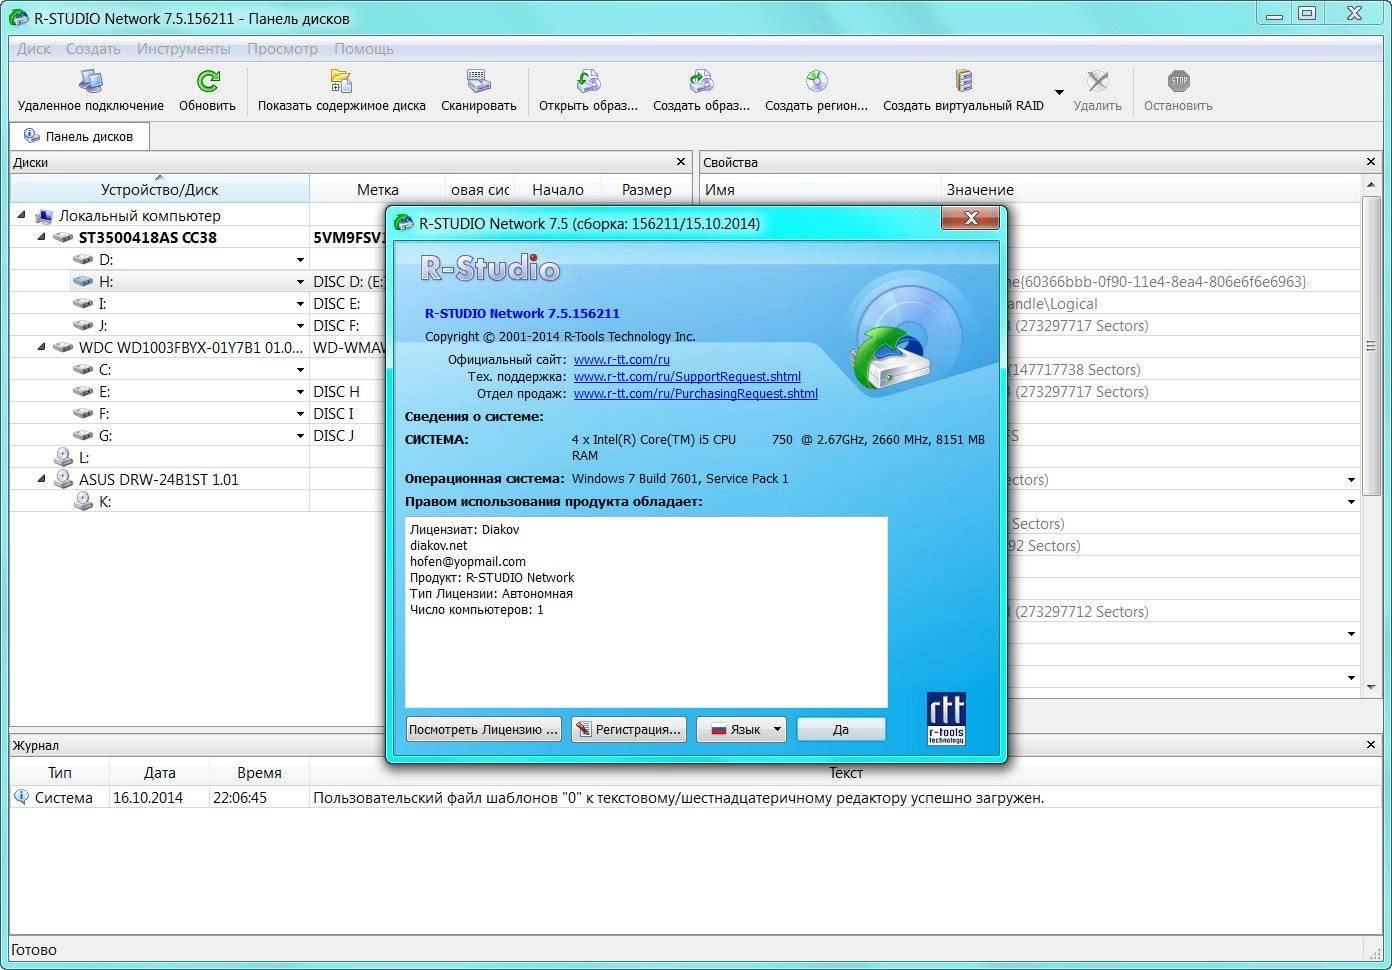Open the dropdown arrow for partition I:
The height and width of the screenshot is (970, 1392).
point(300,304)
